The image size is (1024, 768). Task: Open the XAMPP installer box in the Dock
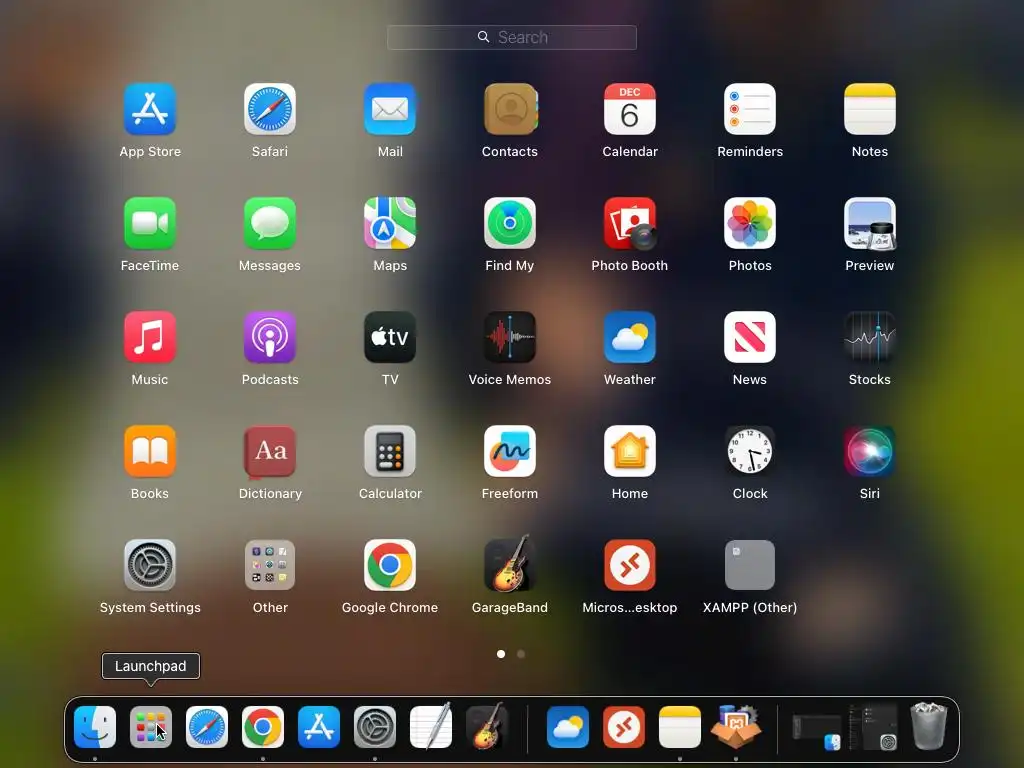click(x=736, y=726)
